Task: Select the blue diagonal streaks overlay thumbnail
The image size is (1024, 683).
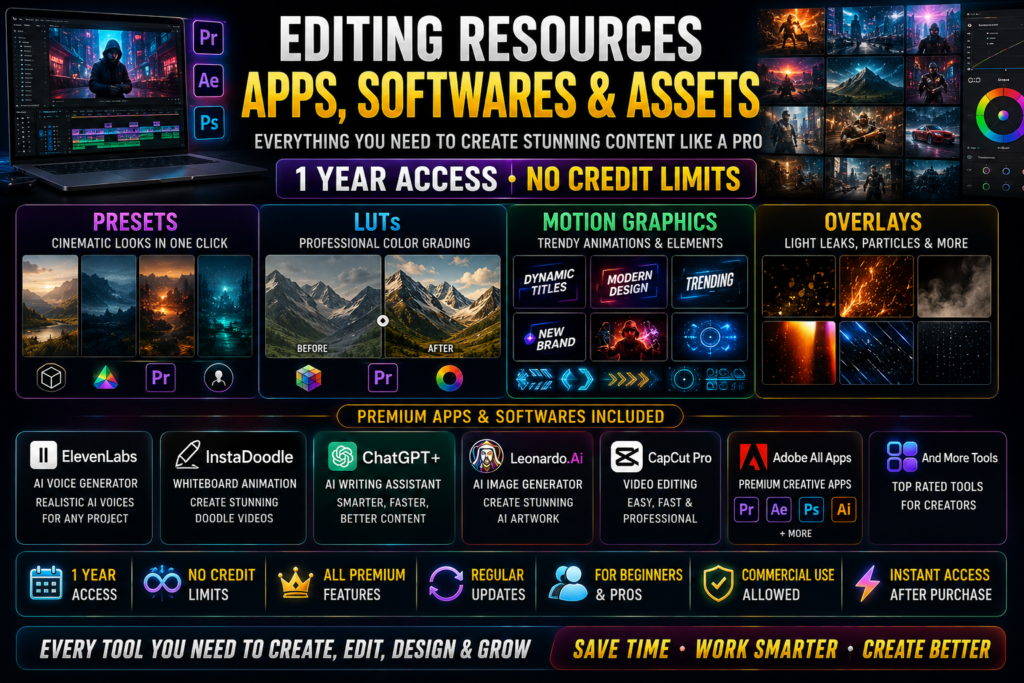Action: [876, 353]
